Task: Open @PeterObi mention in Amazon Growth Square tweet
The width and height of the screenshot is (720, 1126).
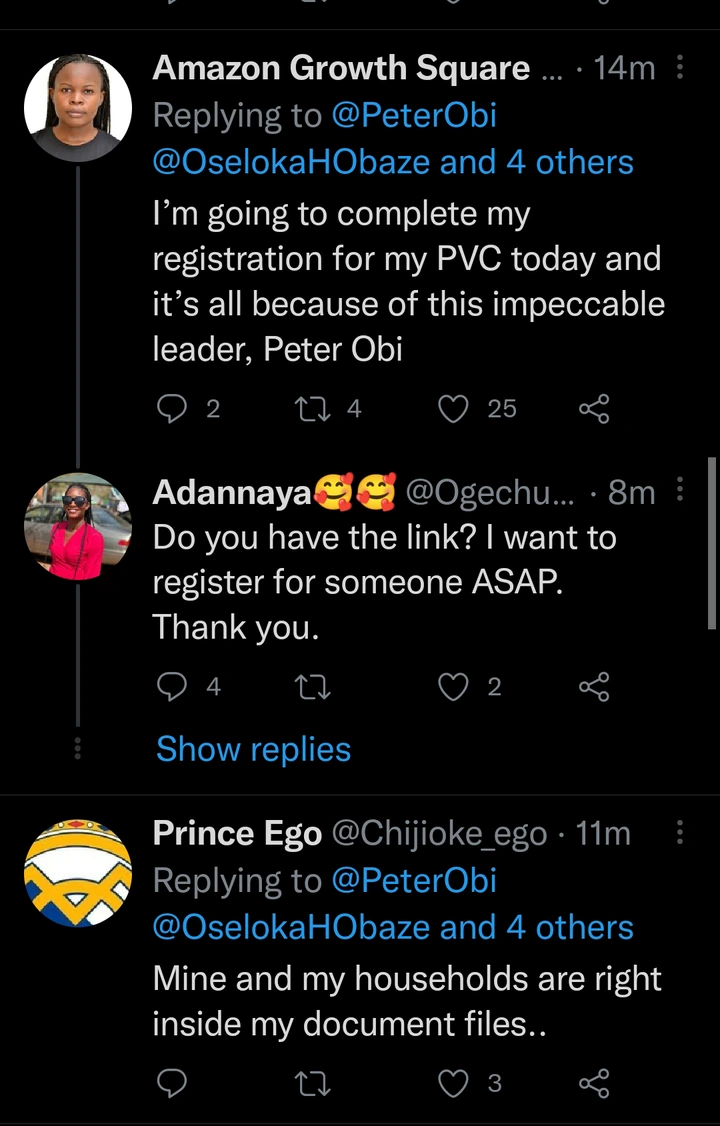Action: click(414, 116)
